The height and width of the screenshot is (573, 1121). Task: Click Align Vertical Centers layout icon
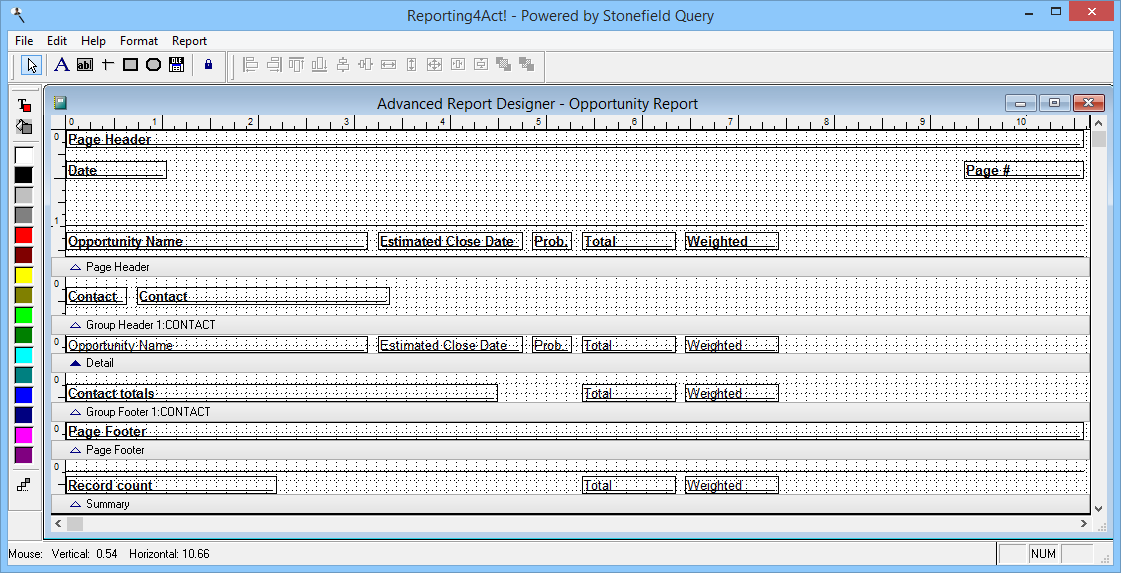342,64
